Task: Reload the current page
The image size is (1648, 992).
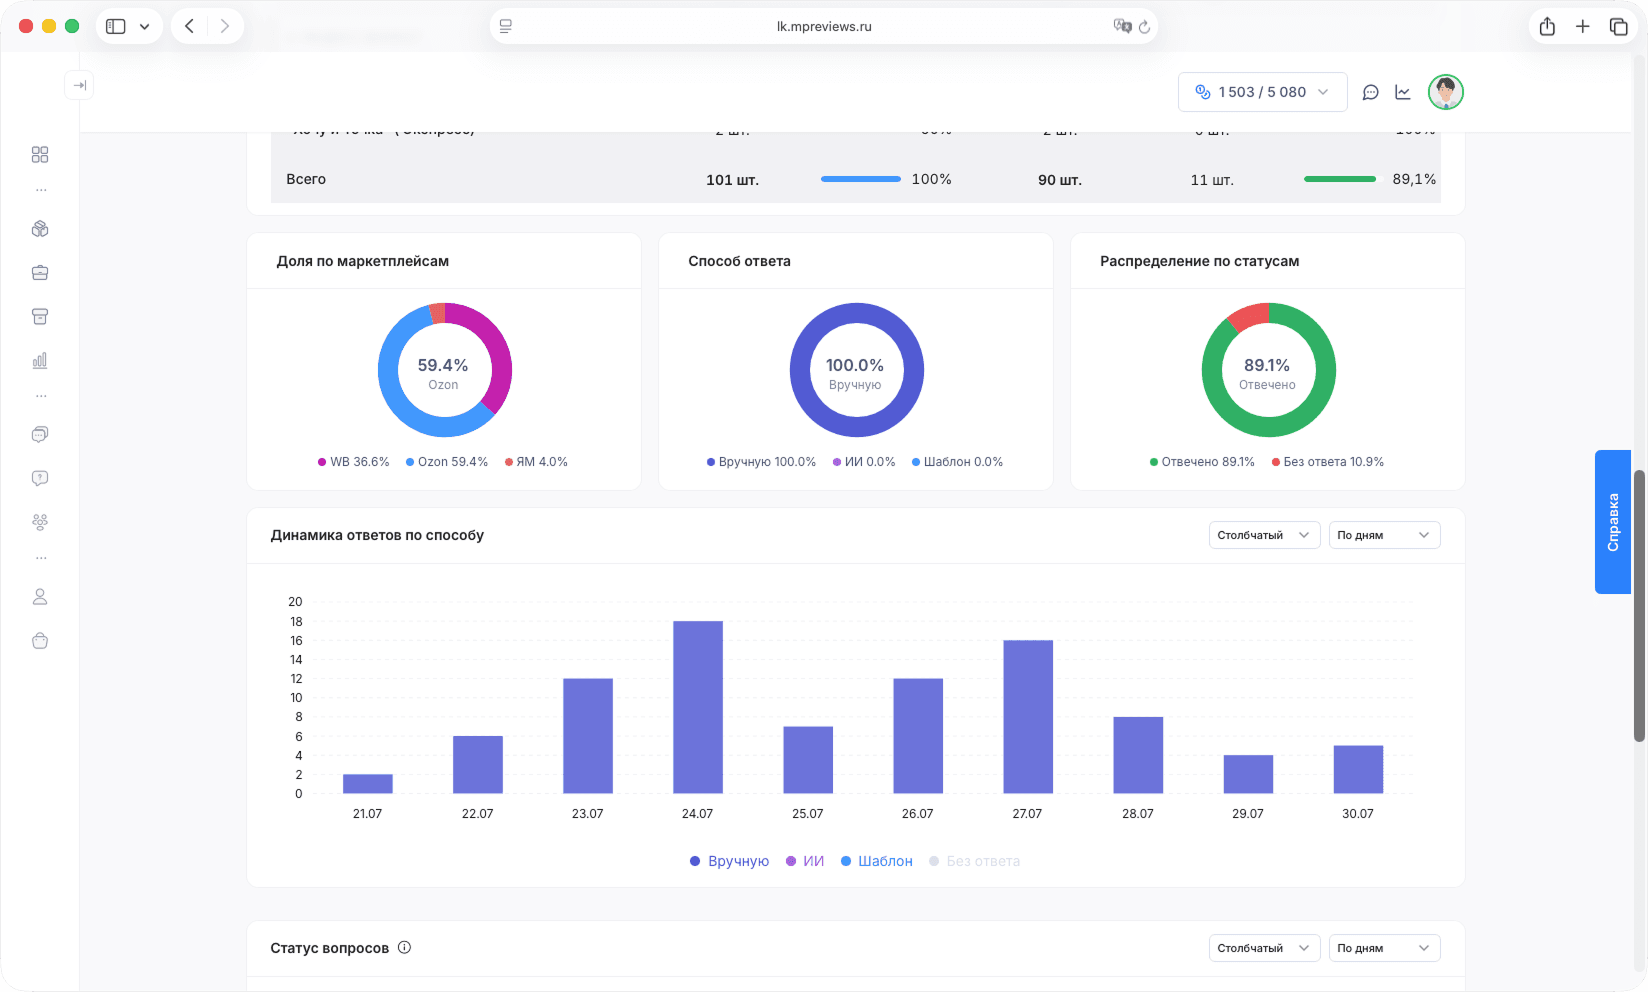Action: click(1145, 26)
